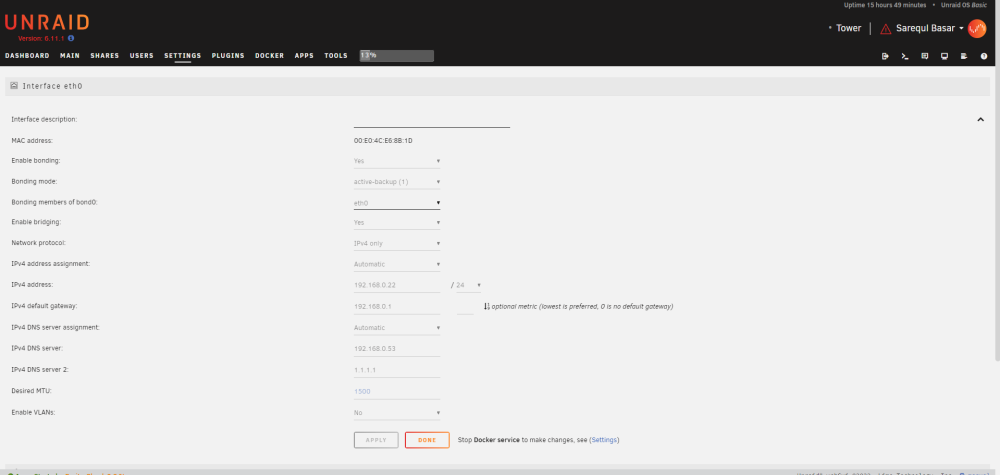
Task: Open the Settings menu tab
Action: coord(182,56)
